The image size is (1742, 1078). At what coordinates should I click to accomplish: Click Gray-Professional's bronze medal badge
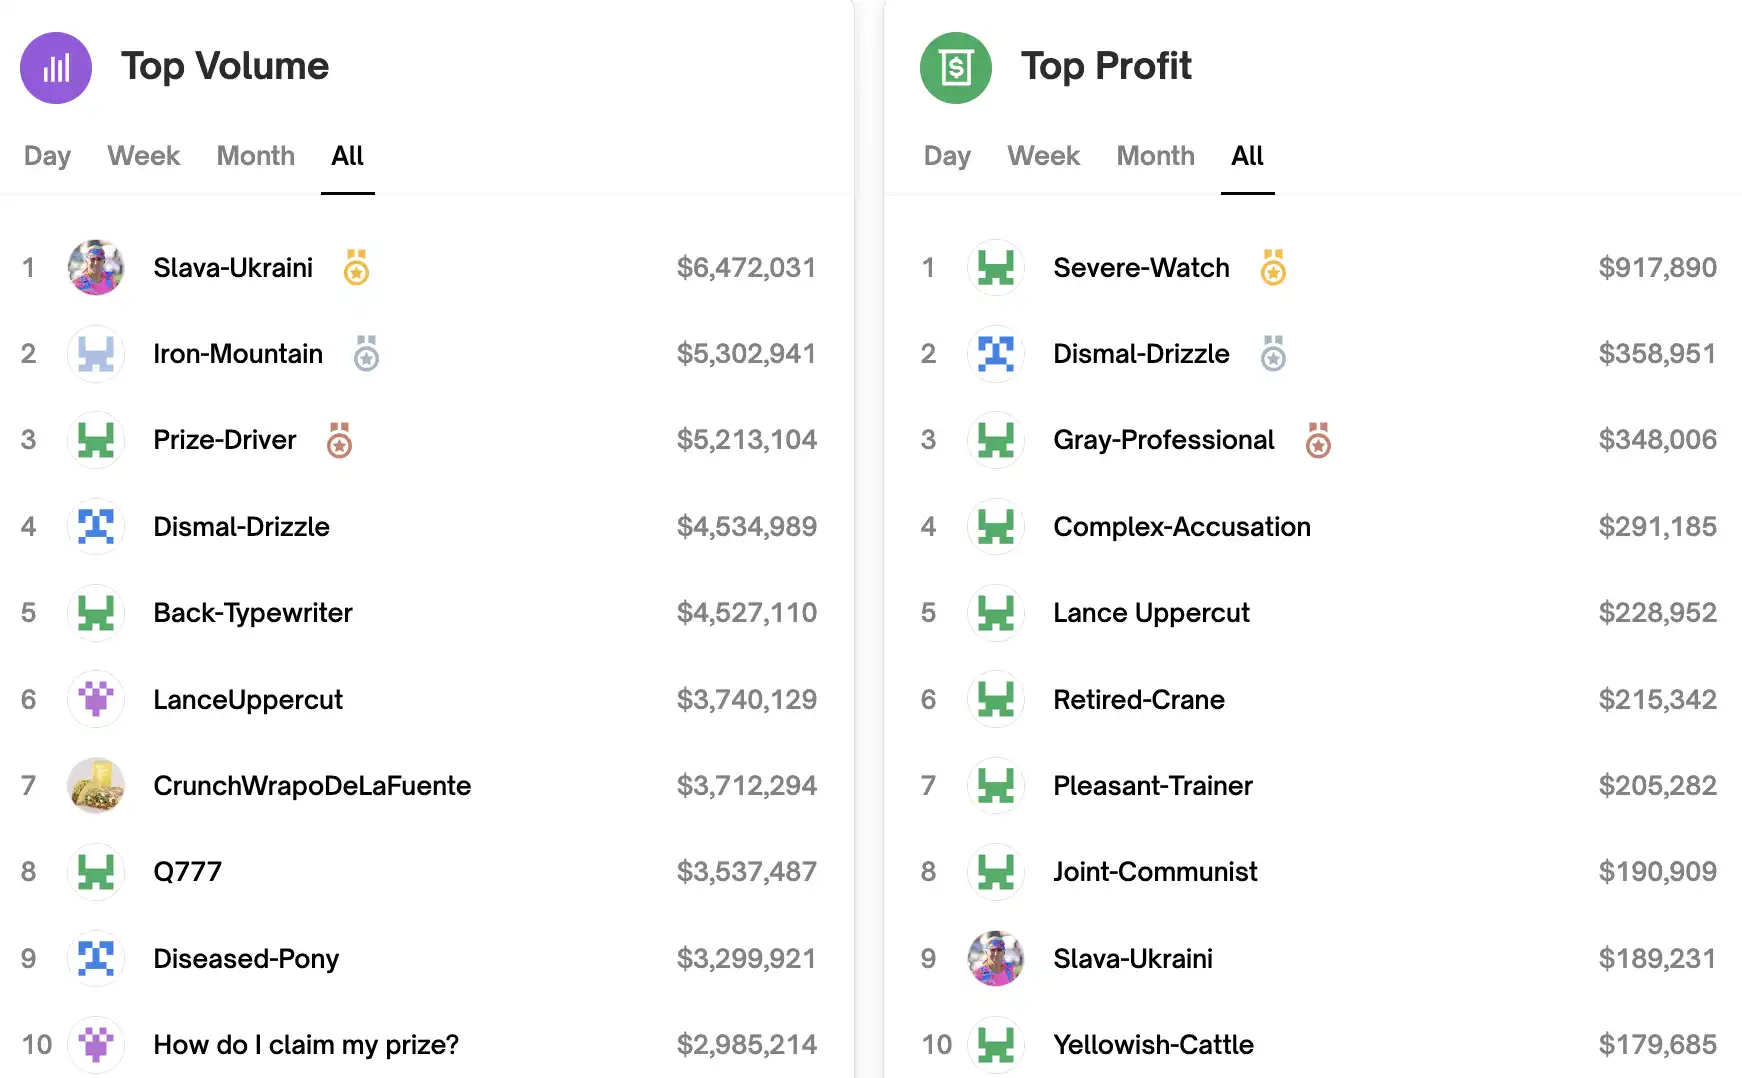(x=1318, y=440)
